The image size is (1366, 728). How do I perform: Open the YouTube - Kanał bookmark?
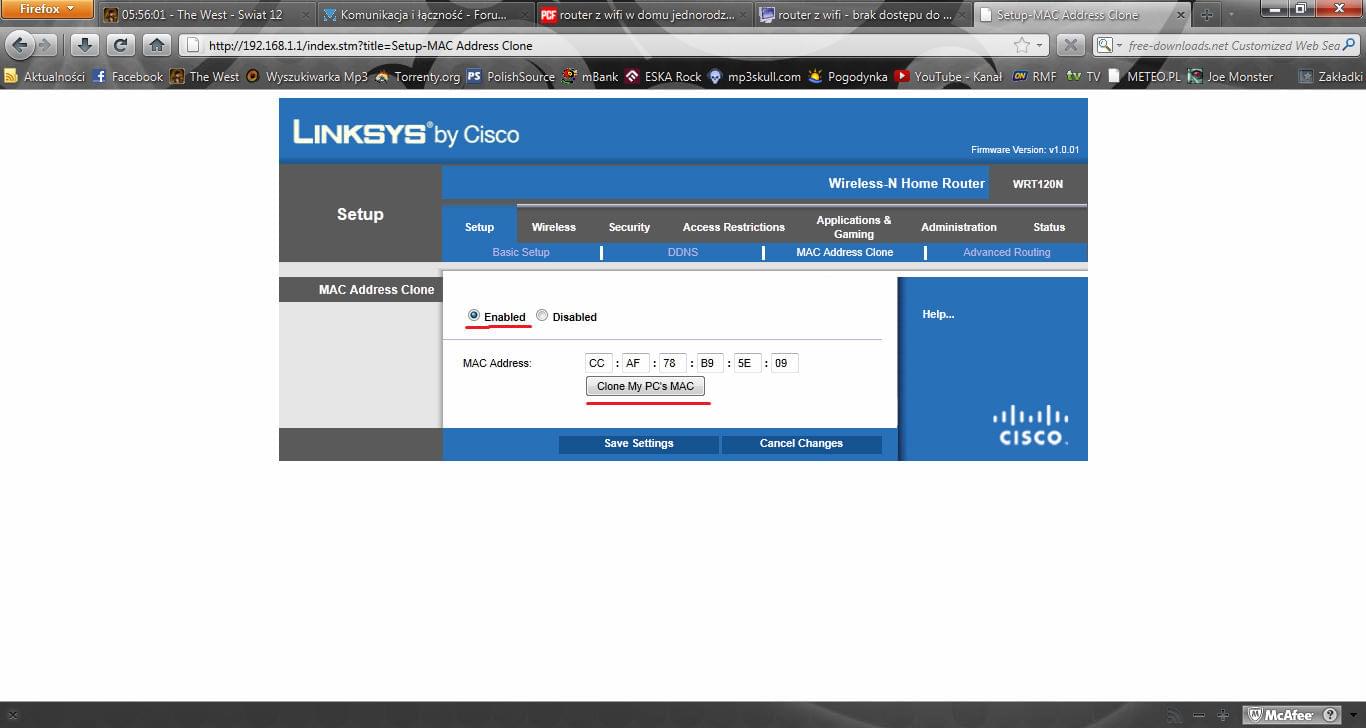point(948,76)
